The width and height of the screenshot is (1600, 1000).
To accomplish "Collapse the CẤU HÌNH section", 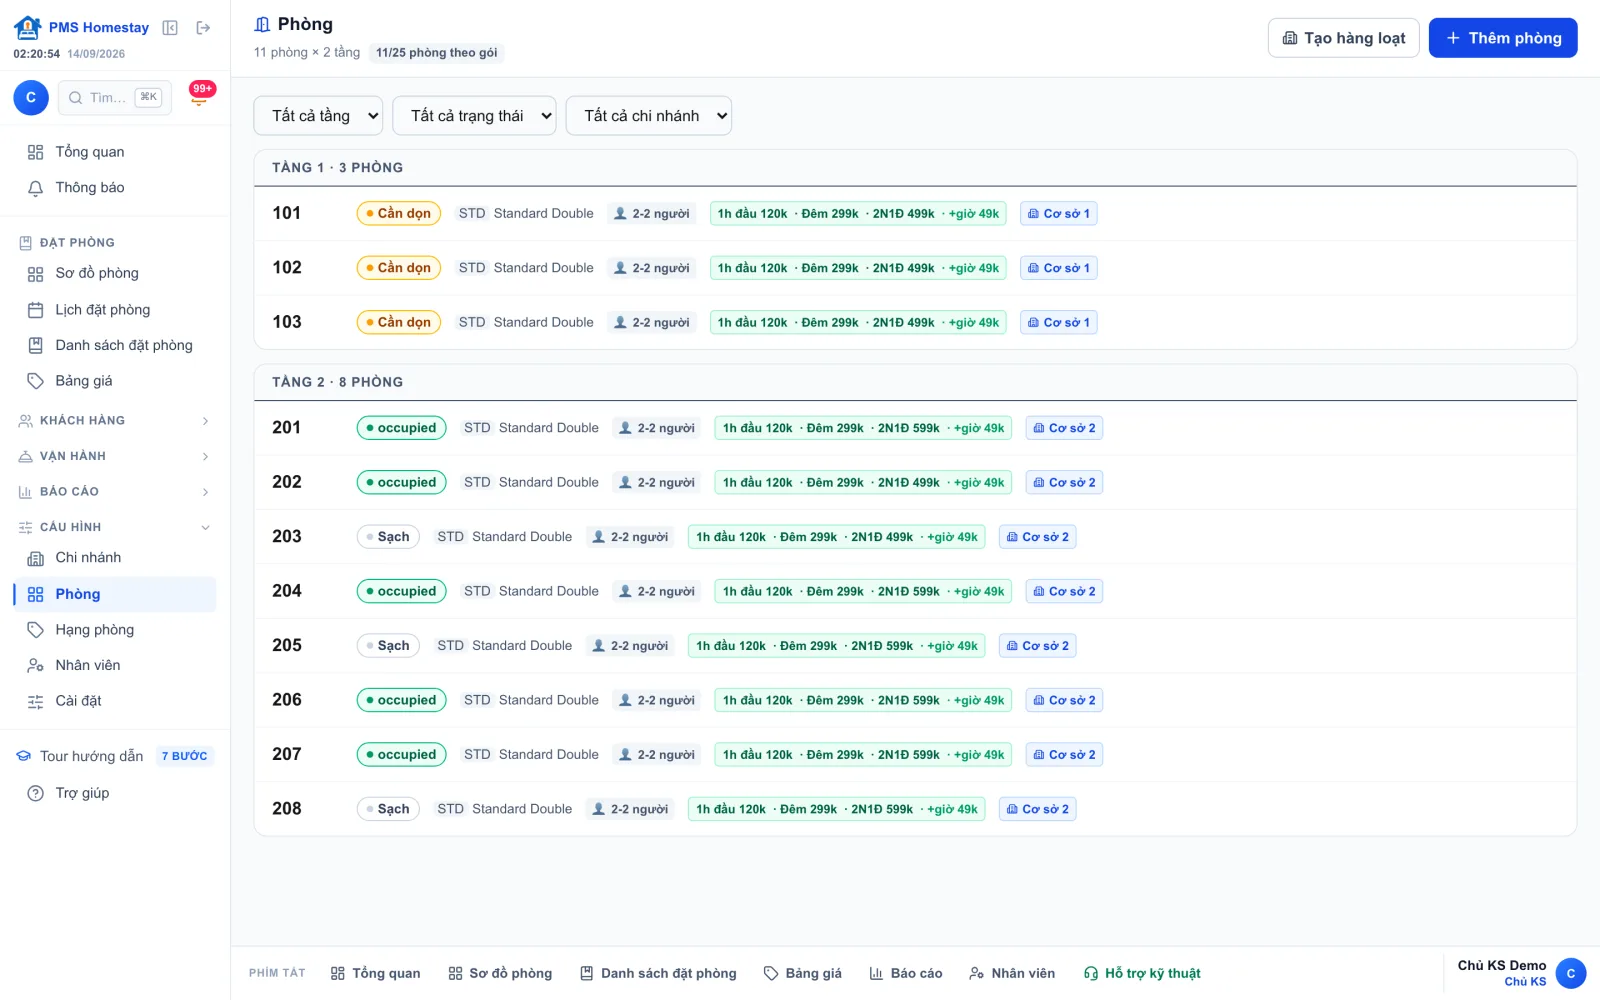I will click(x=115, y=527).
